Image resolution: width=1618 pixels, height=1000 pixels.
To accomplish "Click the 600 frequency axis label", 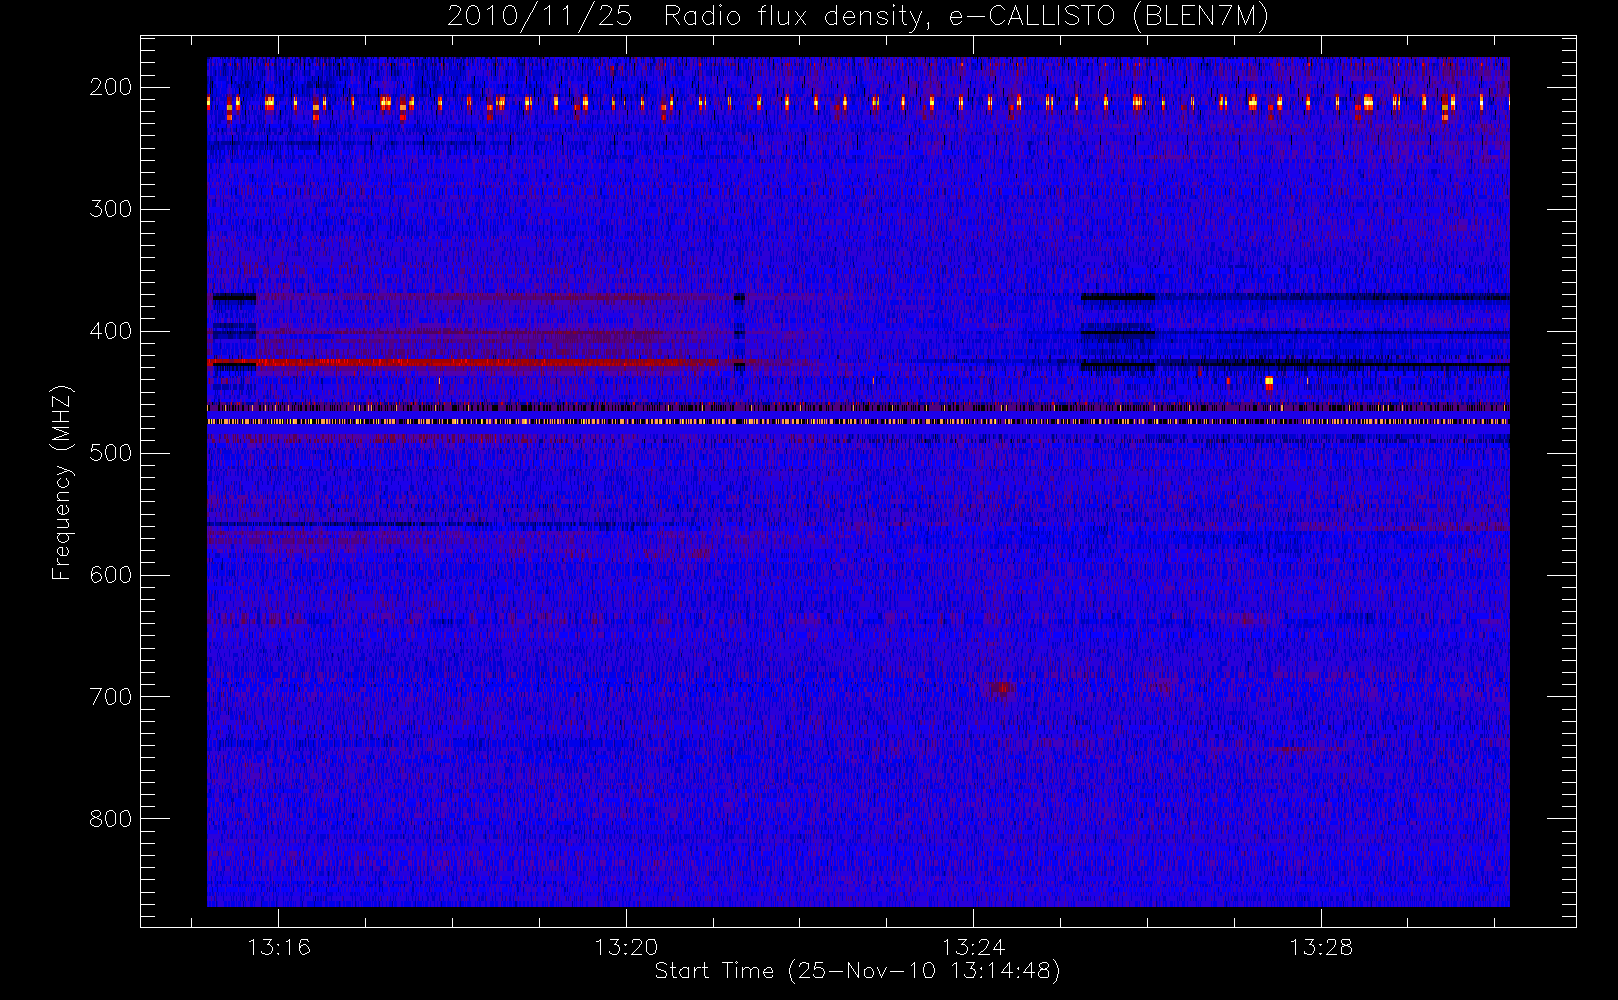I will coord(111,575).
